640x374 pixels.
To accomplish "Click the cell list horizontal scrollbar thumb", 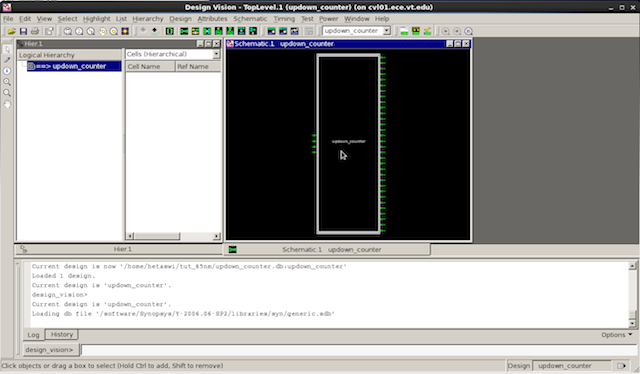I will click(157, 236).
